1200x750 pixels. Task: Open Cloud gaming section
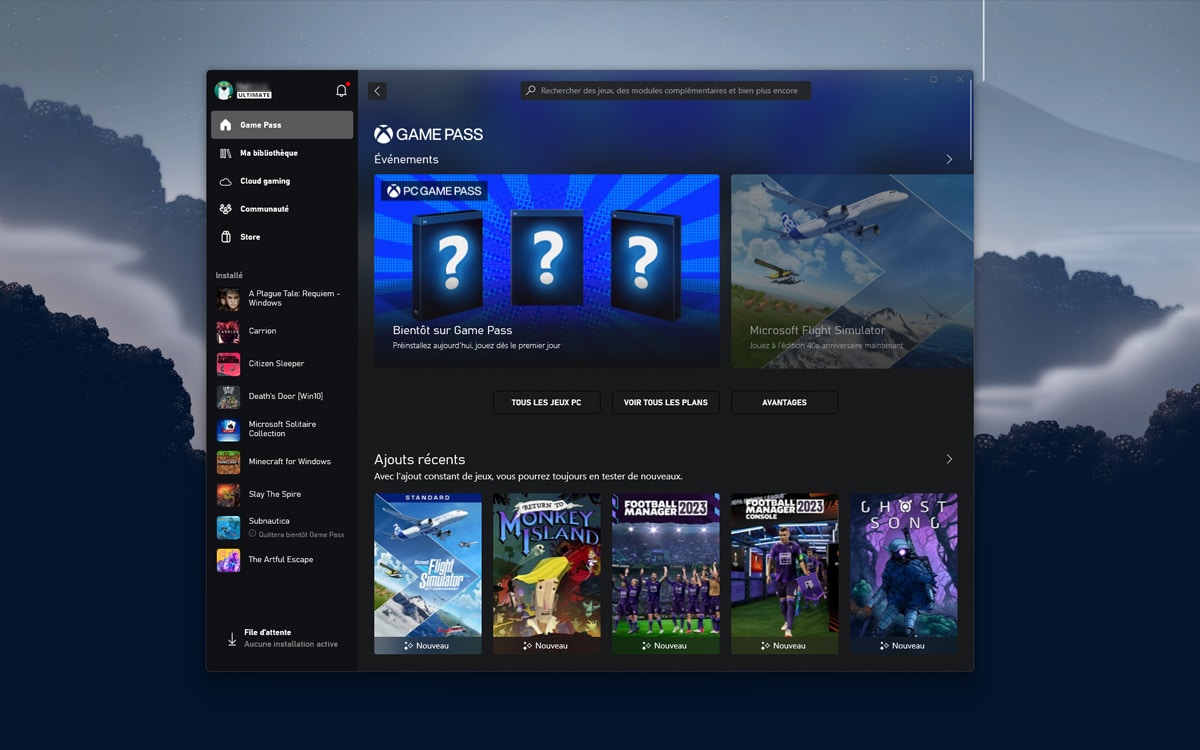pos(282,181)
